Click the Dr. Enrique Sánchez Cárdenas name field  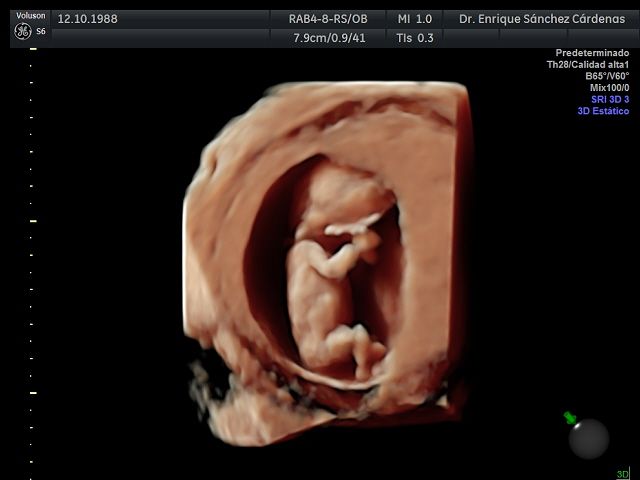[x=542, y=19]
